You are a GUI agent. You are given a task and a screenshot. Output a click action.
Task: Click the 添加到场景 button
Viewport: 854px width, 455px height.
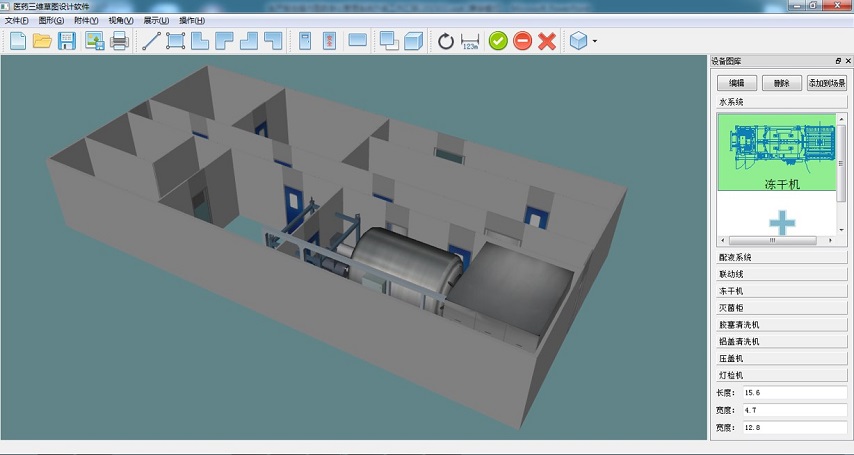(x=827, y=83)
